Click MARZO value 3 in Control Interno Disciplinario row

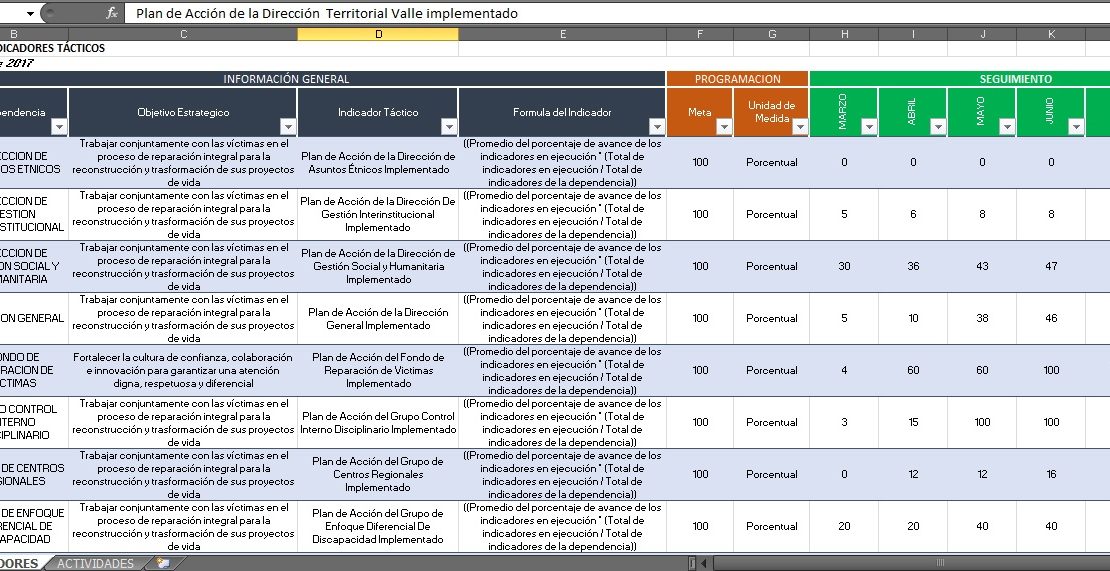pyautogui.click(x=844, y=422)
